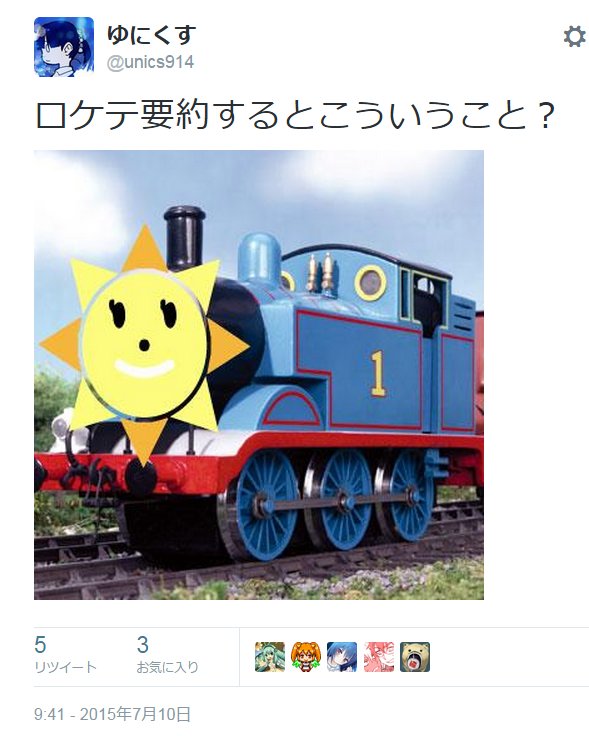
Task: Click the favorites count number 3
Action: 143,644
